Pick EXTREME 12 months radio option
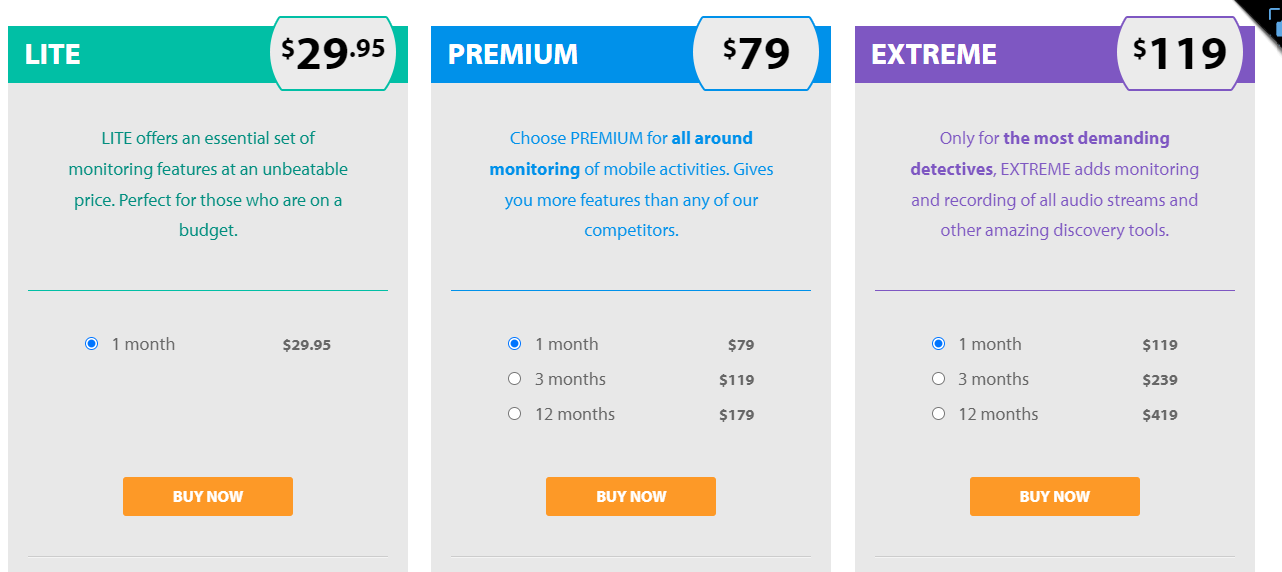 pyautogui.click(x=938, y=414)
